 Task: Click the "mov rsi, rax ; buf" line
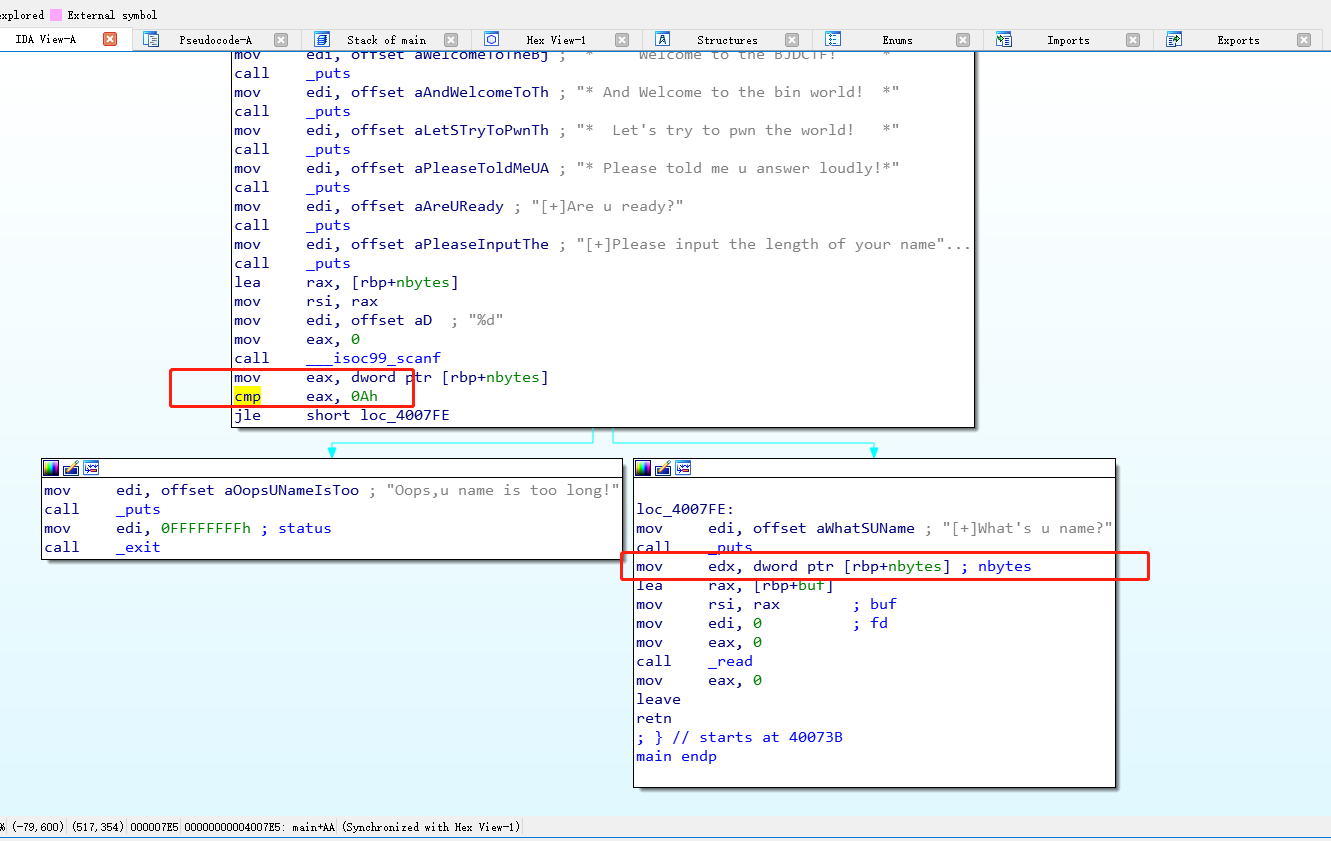766,604
